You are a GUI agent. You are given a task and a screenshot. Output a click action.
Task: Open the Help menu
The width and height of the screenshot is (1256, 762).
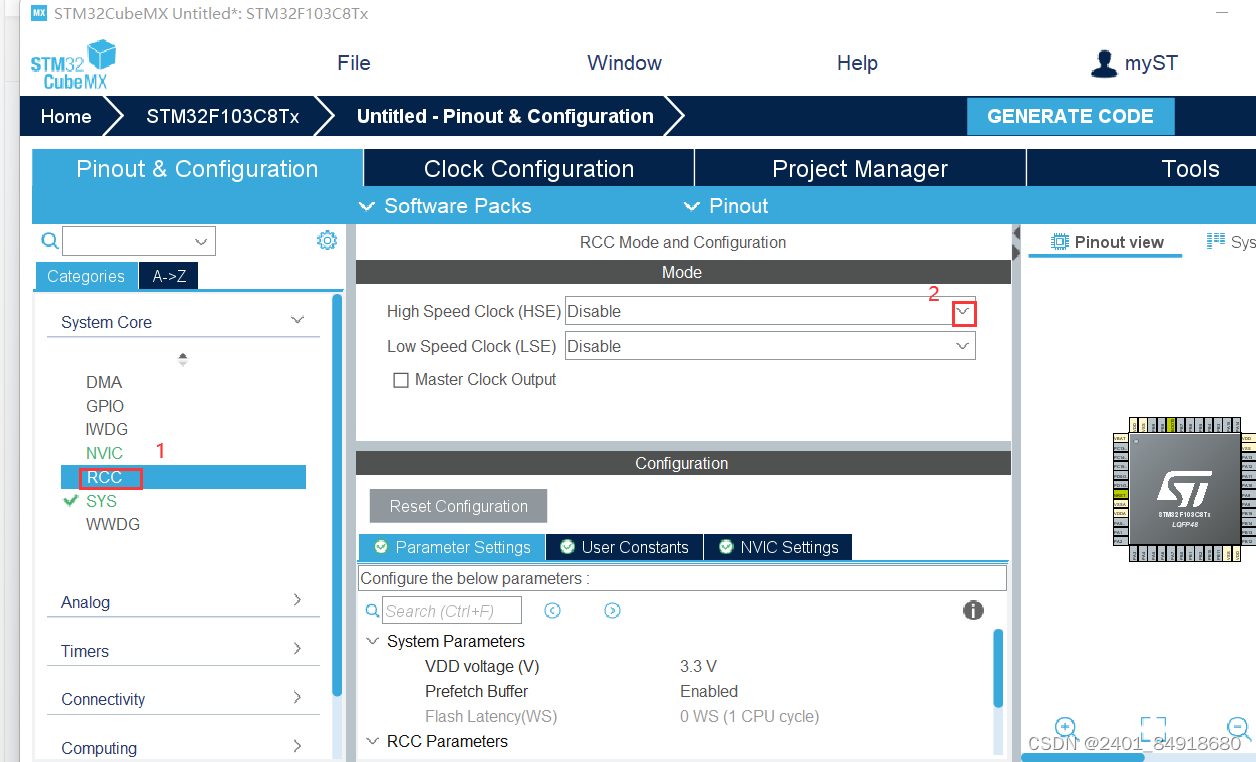[857, 63]
